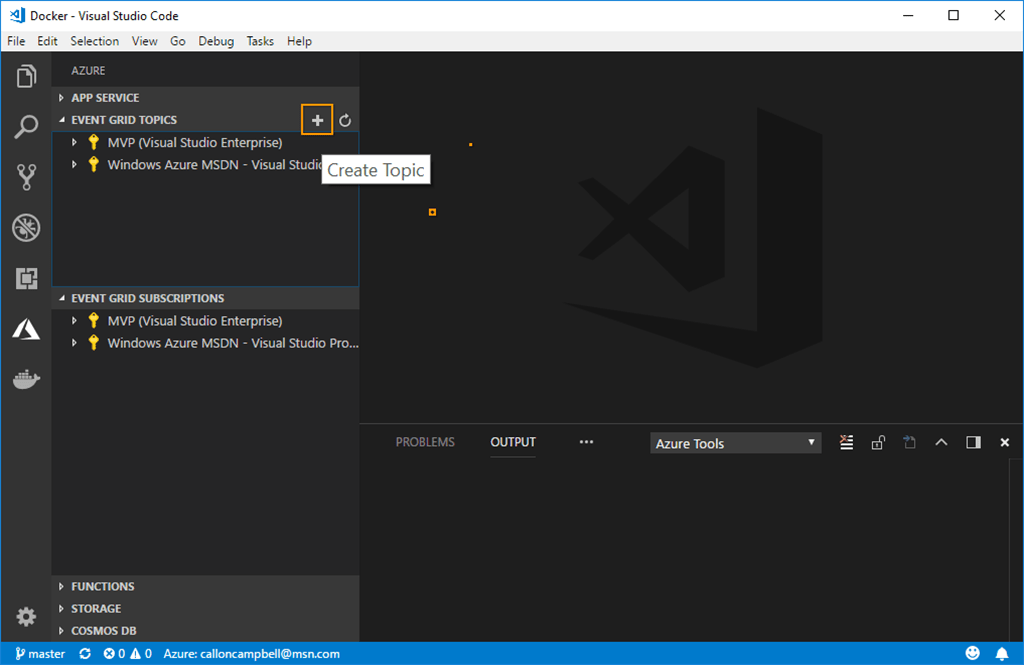Click the Create Topic plus icon
The image size is (1024, 665).
pyautogui.click(x=317, y=120)
